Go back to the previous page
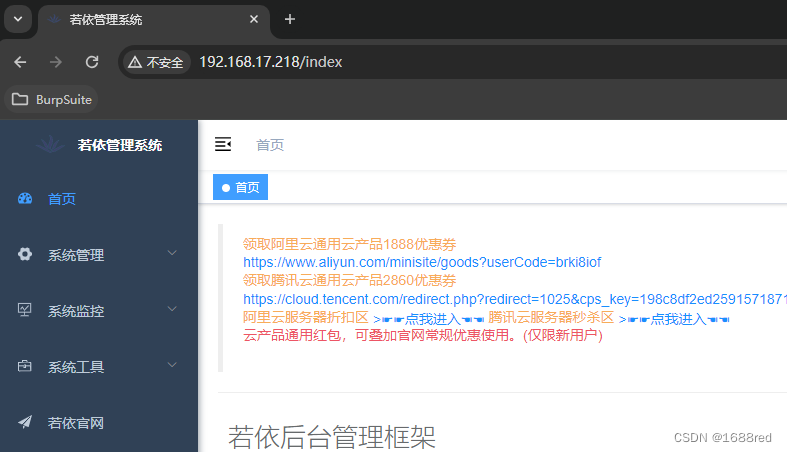 pyautogui.click(x=20, y=62)
